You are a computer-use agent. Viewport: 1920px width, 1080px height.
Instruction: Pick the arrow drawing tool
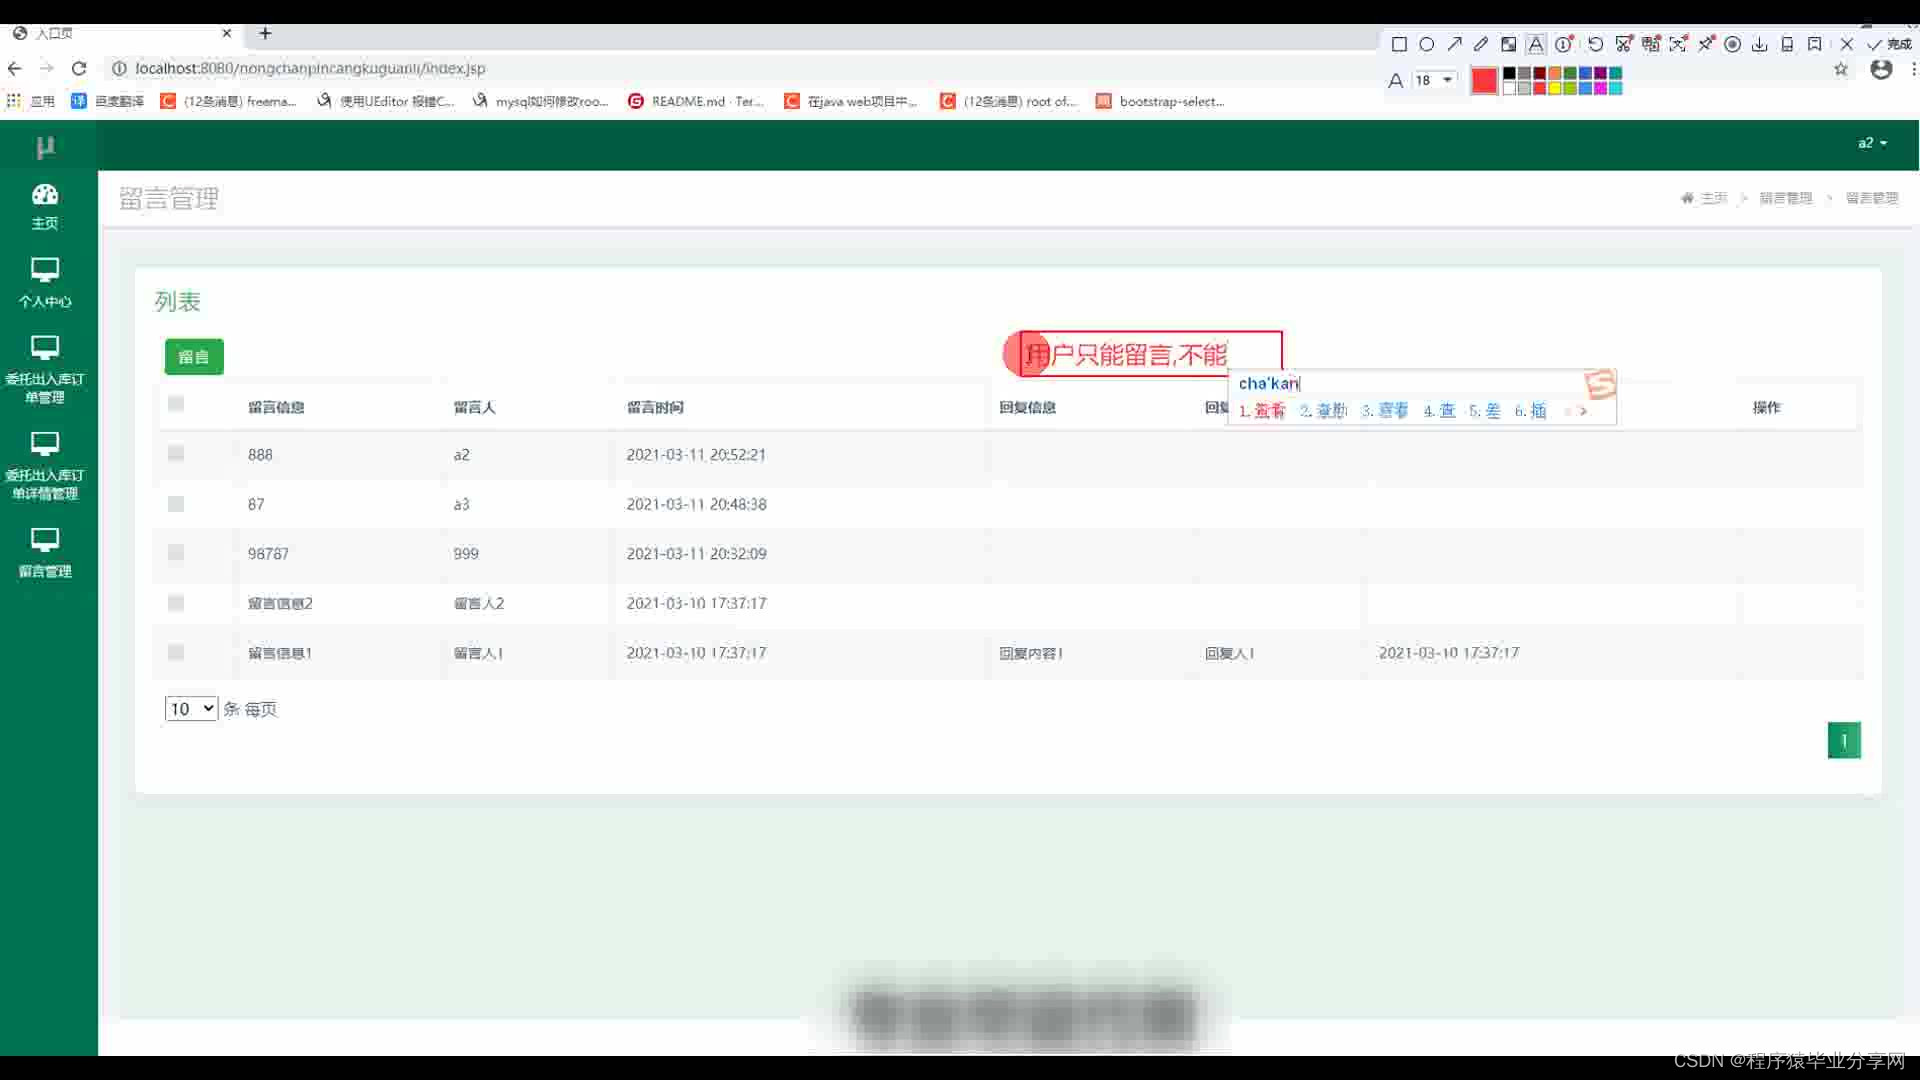click(1454, 44)
